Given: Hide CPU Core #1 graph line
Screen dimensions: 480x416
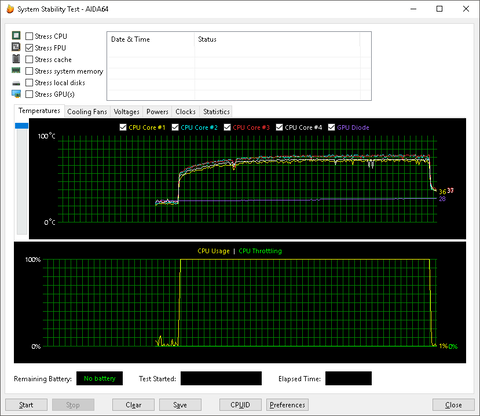Looking at the screenshot, I should point(123,127).
